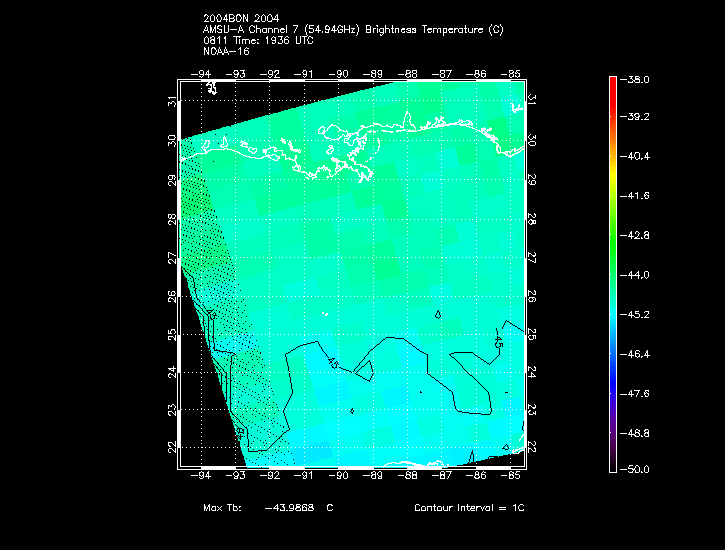The height and width of the screenshot is (550, 725).
Task: Click the 'NOAA-16' satellite label
Action: 226,51
